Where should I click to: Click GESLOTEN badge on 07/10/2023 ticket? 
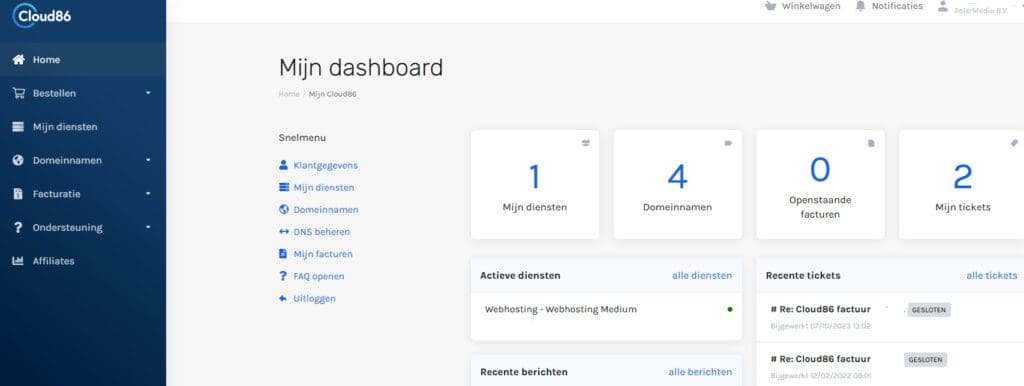click(929, 310)
